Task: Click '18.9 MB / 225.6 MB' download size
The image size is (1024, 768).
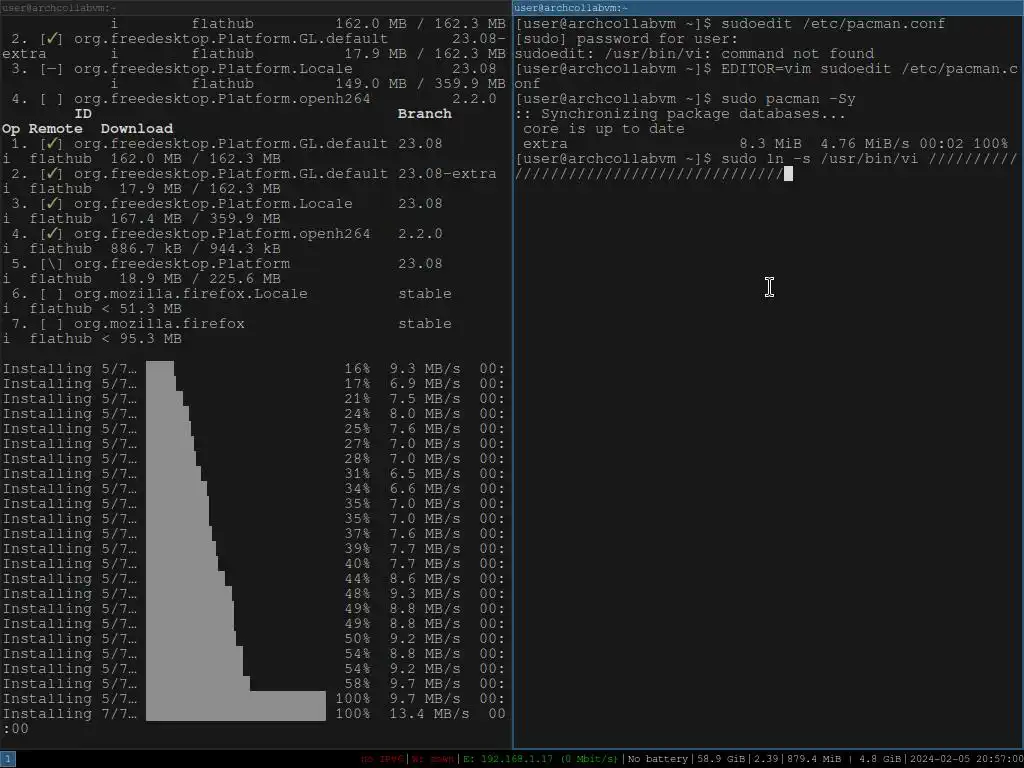Action: (x=199, y=279)
